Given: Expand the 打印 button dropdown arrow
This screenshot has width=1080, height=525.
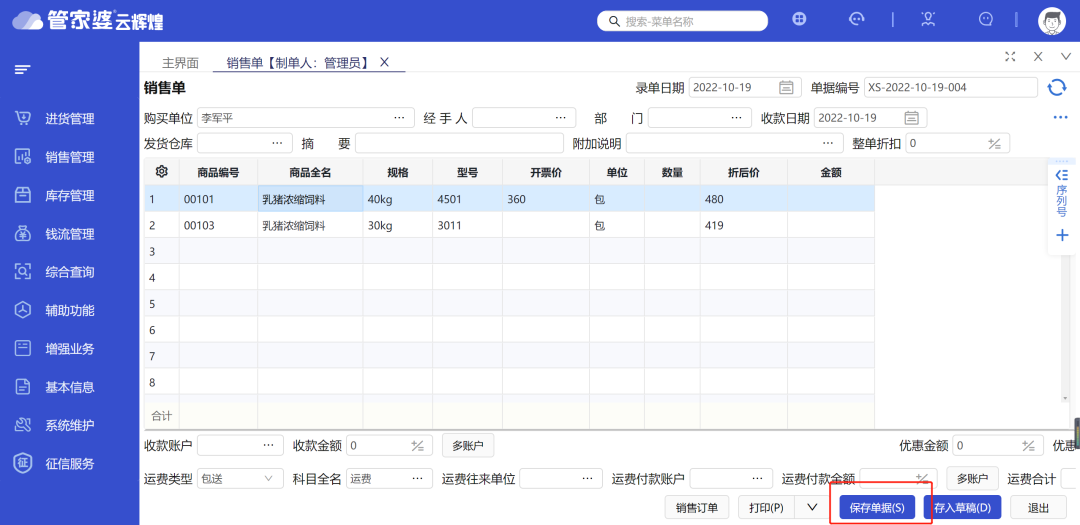Looking at the screenshot, I should coord(811,508).
